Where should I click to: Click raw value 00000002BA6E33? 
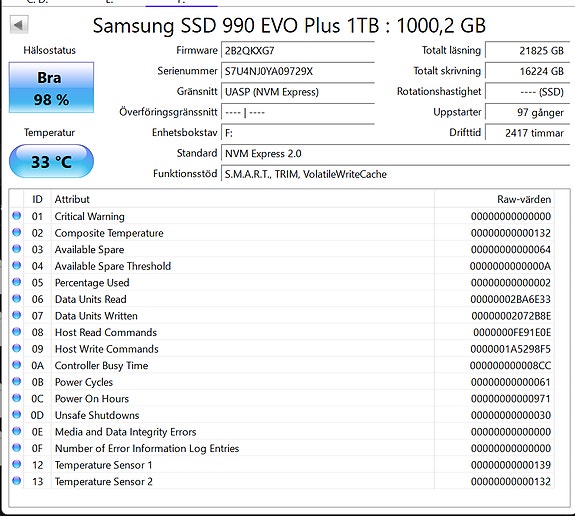coord(510,299)
